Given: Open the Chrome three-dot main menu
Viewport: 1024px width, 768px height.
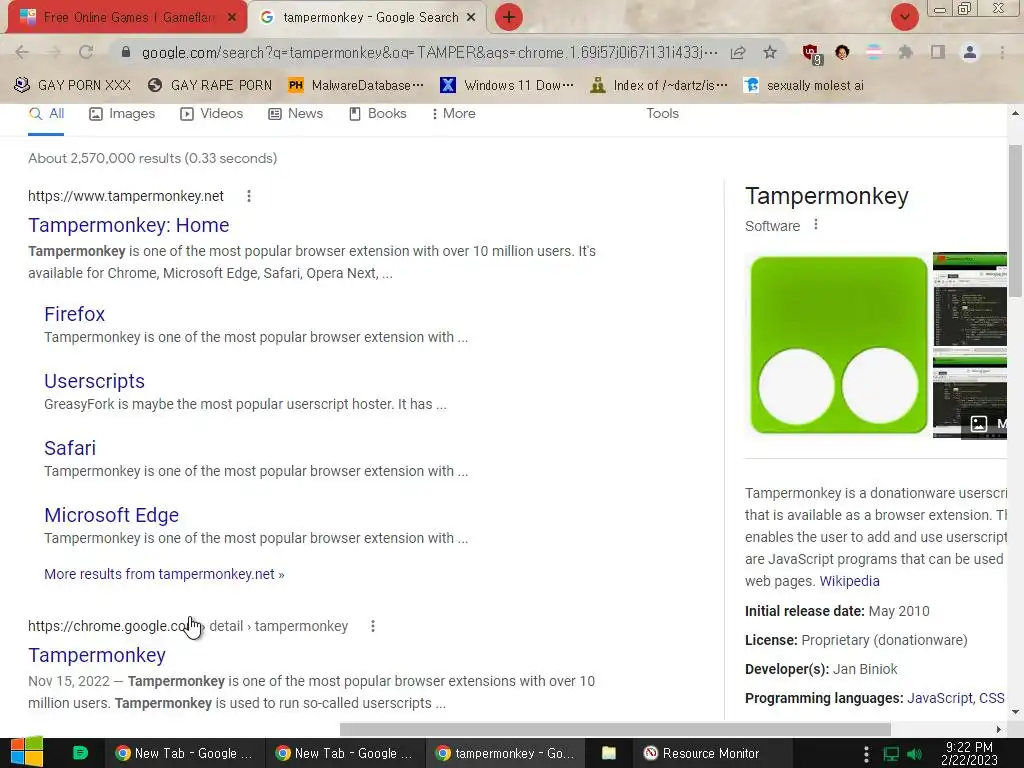Looking at the screenshot, I should coord(1002,52).
